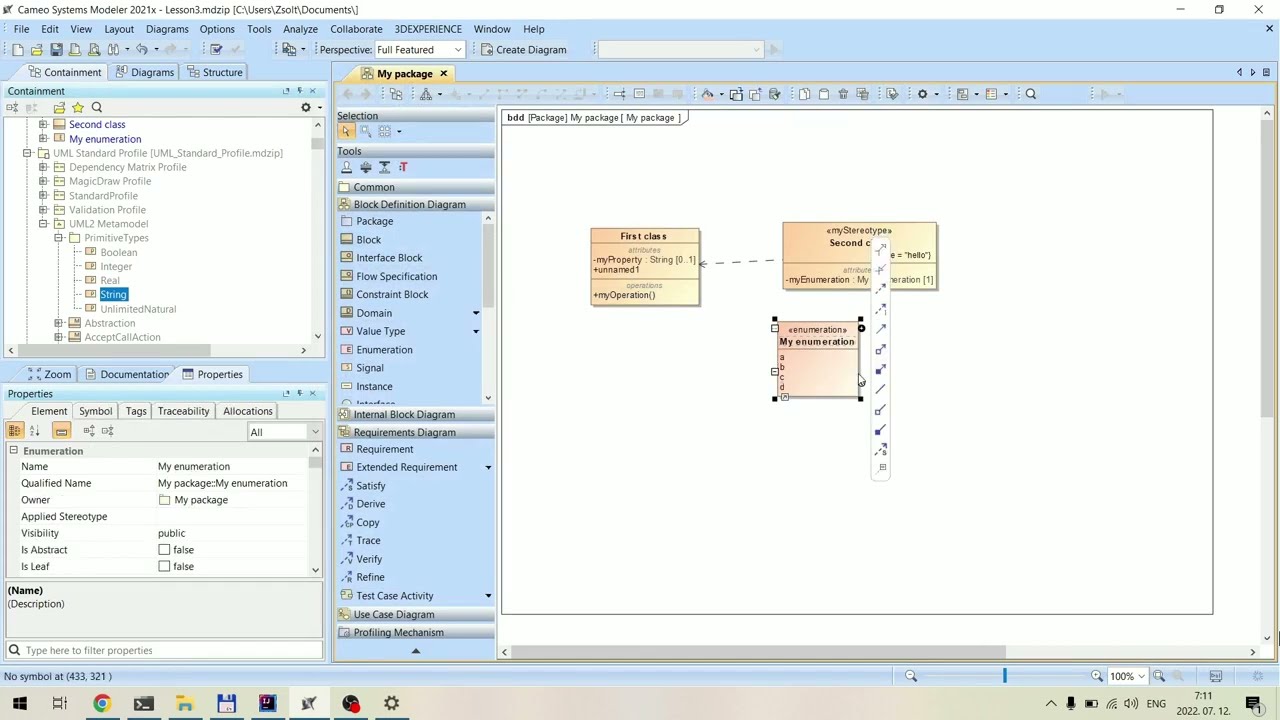Click the Tags properties button
1280x720 pixels.
pos(136,411)
